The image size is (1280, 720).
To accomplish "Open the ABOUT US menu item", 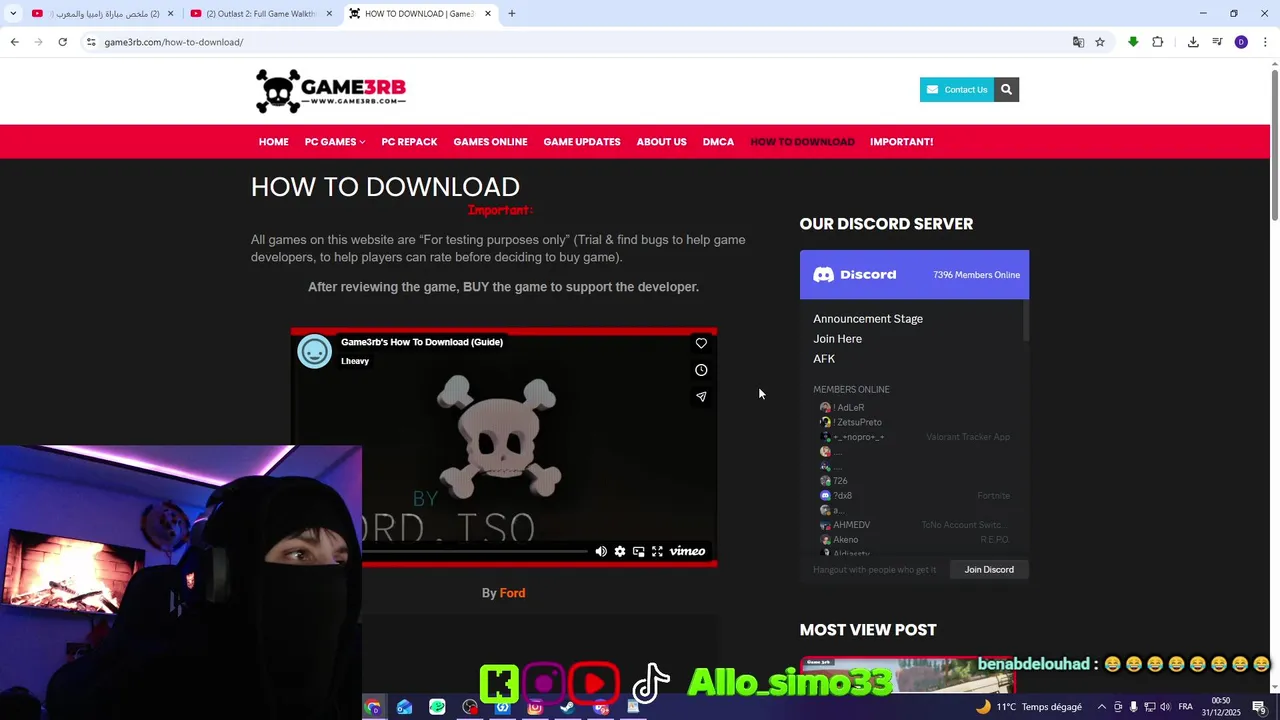I will (x=661, y=142).
